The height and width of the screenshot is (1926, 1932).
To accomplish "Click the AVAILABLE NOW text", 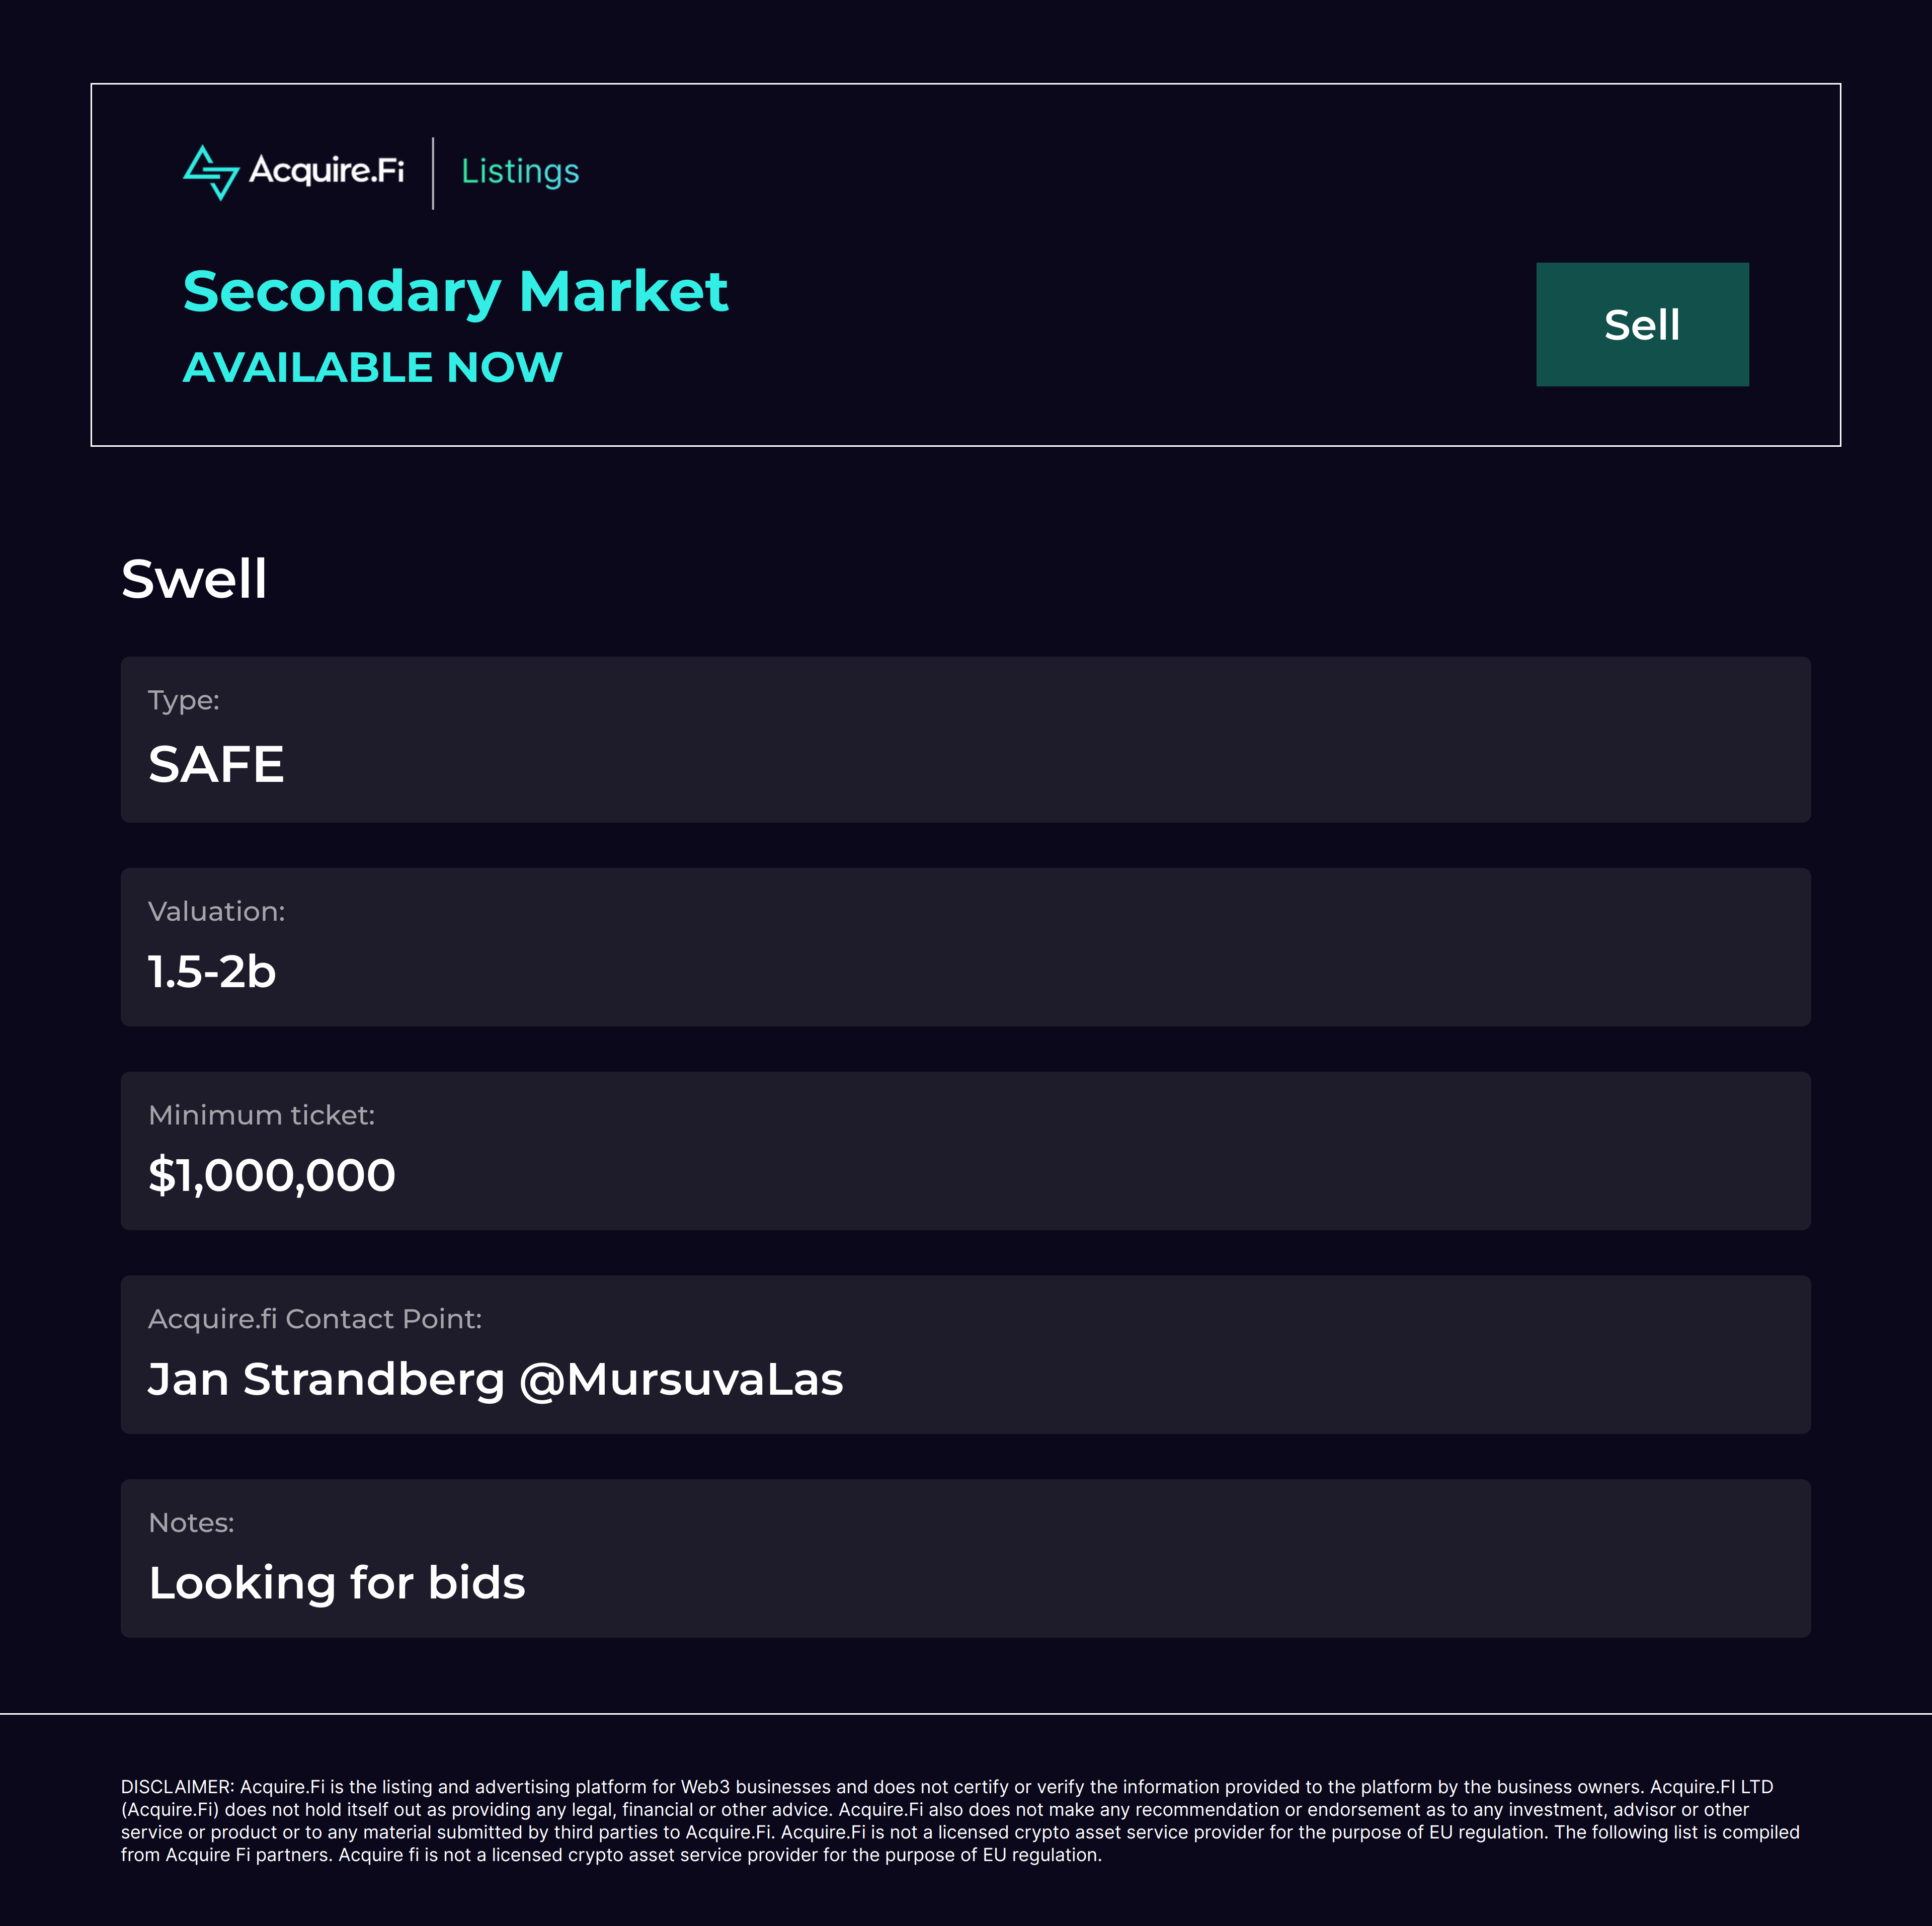I will point(372,367).
